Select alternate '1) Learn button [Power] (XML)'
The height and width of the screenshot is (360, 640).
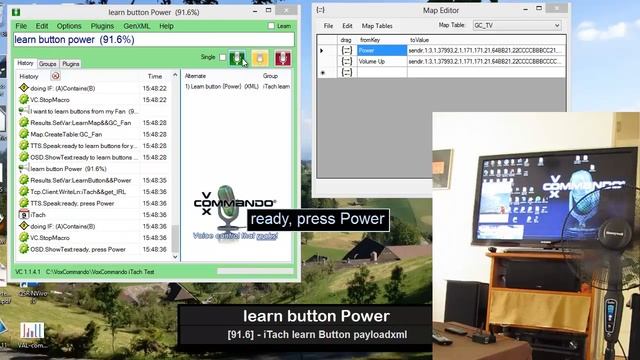(x=222, y=87)
